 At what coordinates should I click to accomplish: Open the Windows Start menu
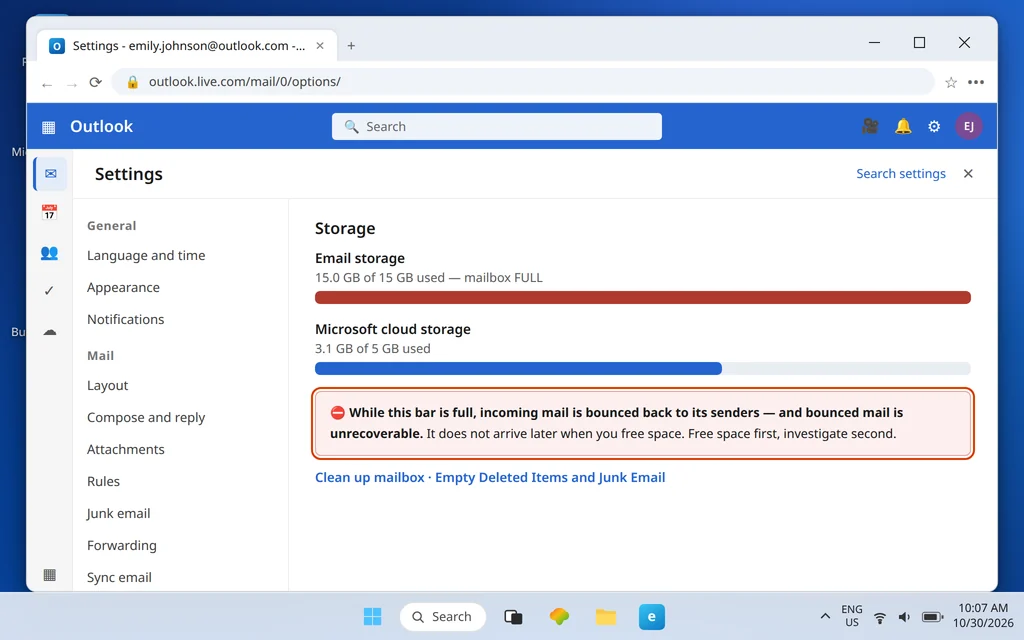372,616
